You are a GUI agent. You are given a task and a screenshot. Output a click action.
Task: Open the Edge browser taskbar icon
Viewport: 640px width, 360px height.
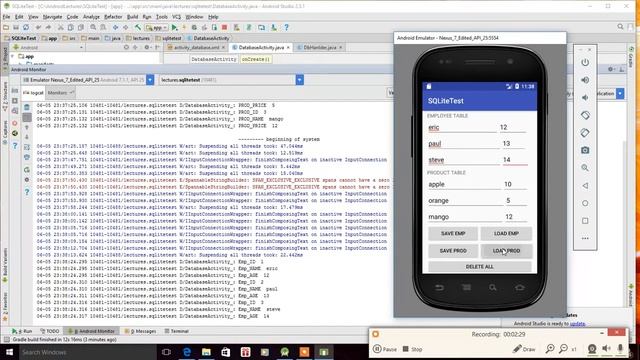click(x=187, y=352)
